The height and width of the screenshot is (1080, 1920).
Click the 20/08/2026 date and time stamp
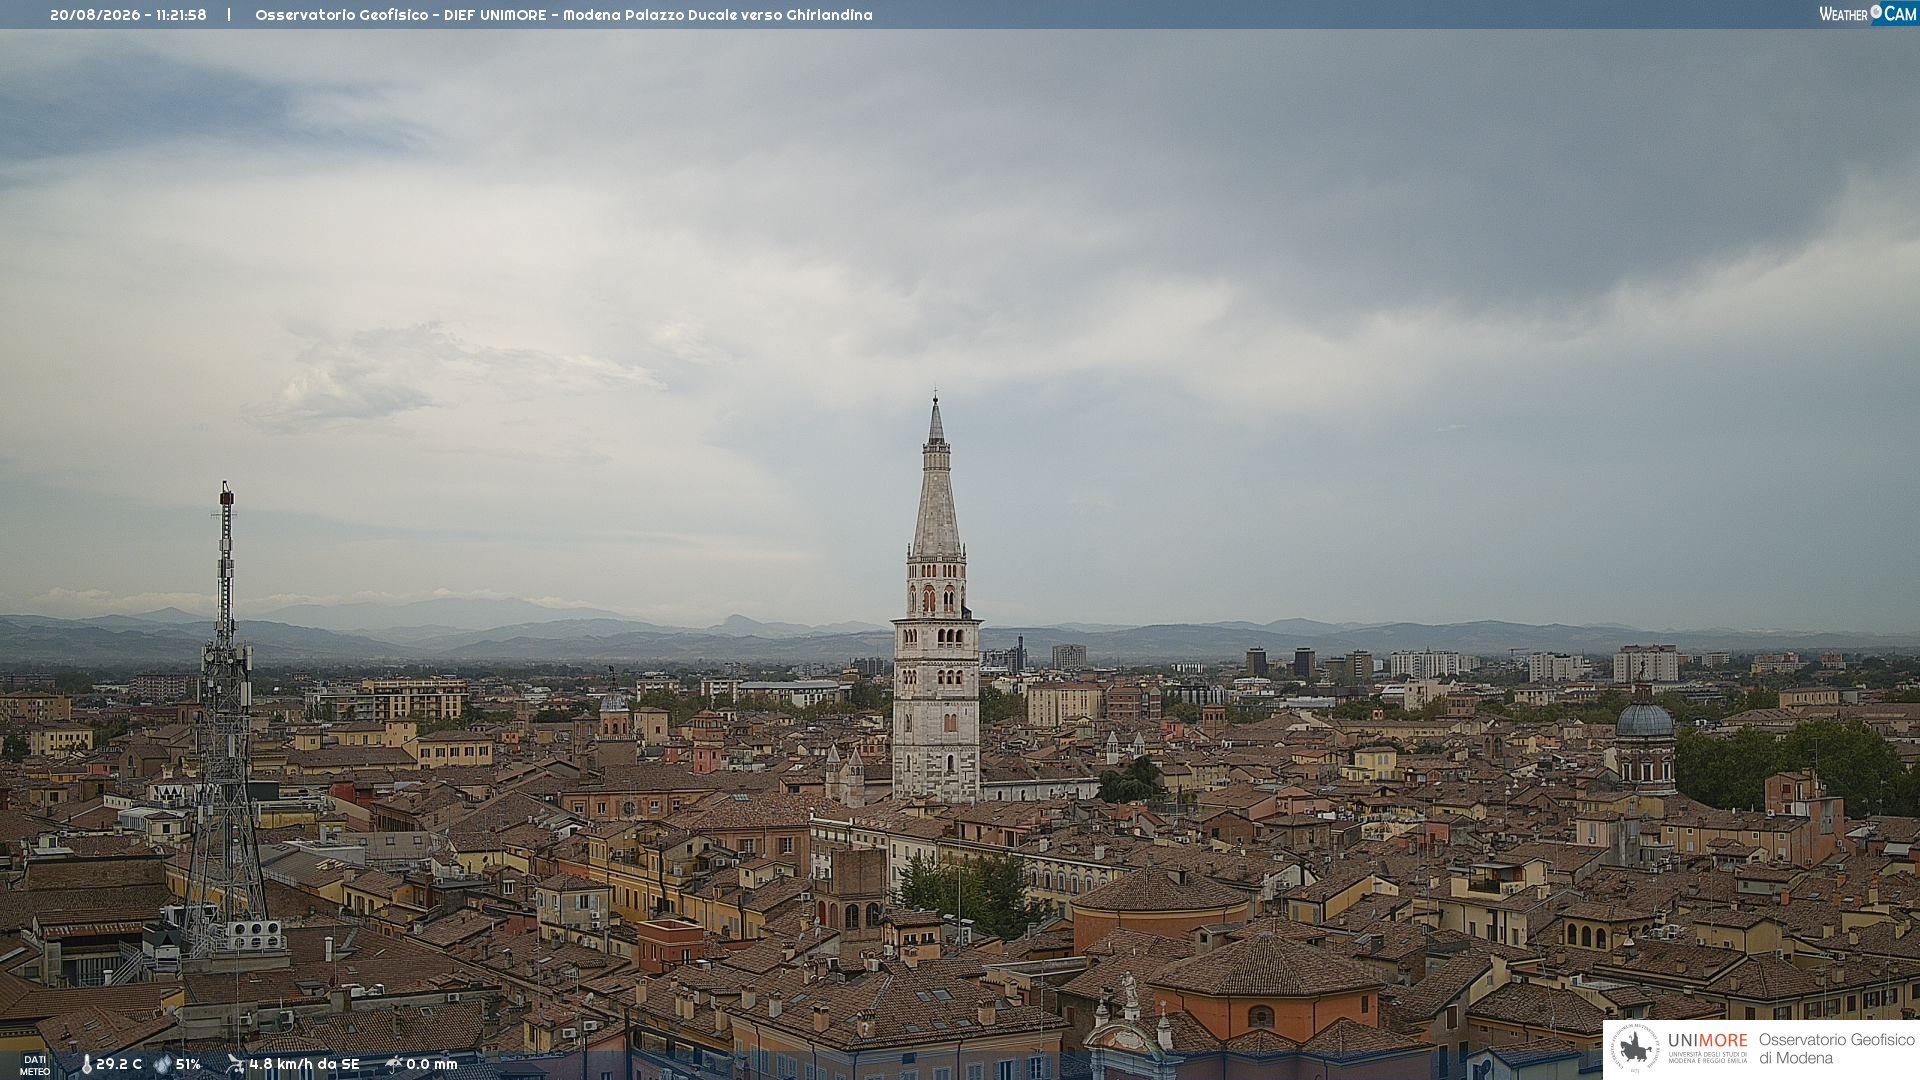click(128, 15)
